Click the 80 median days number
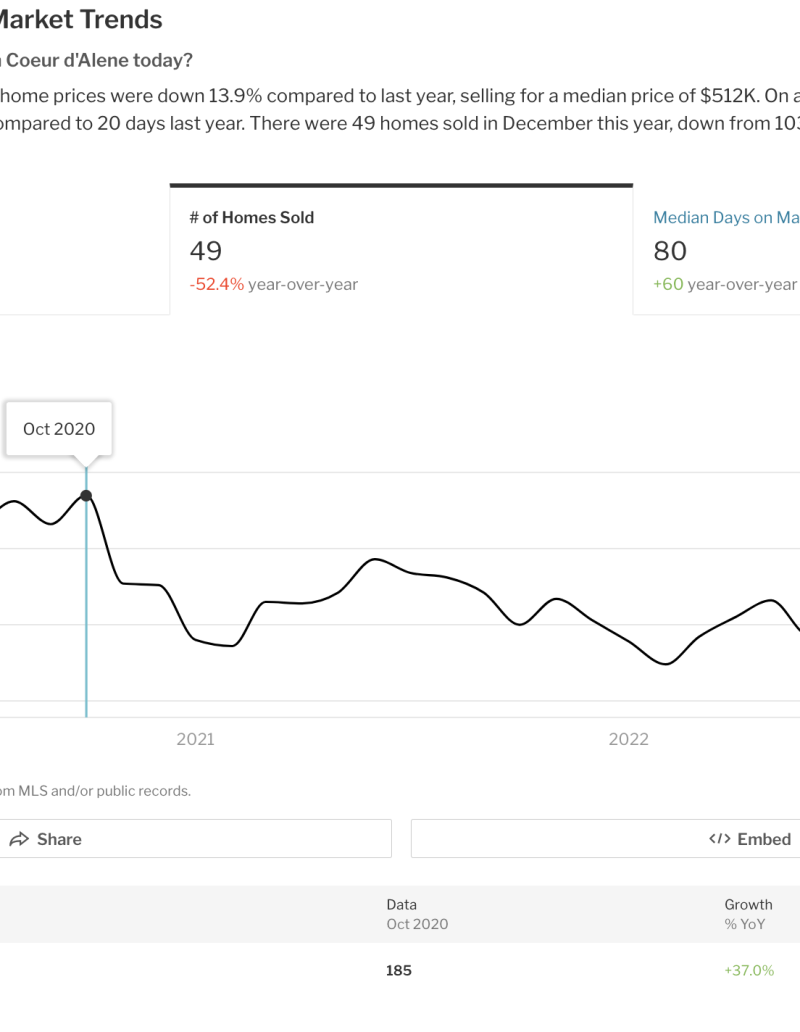This screenshot has width=800, height=1032. pos(670,251)
